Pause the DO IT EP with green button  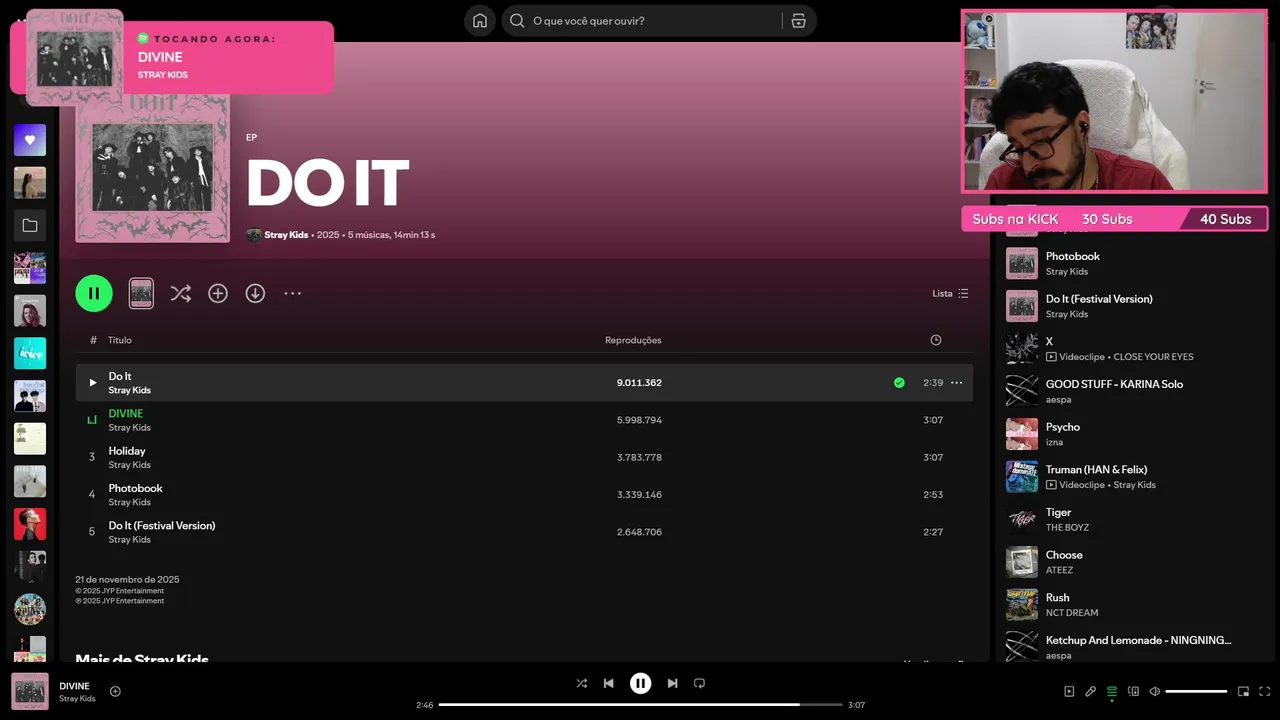[94, 293]
